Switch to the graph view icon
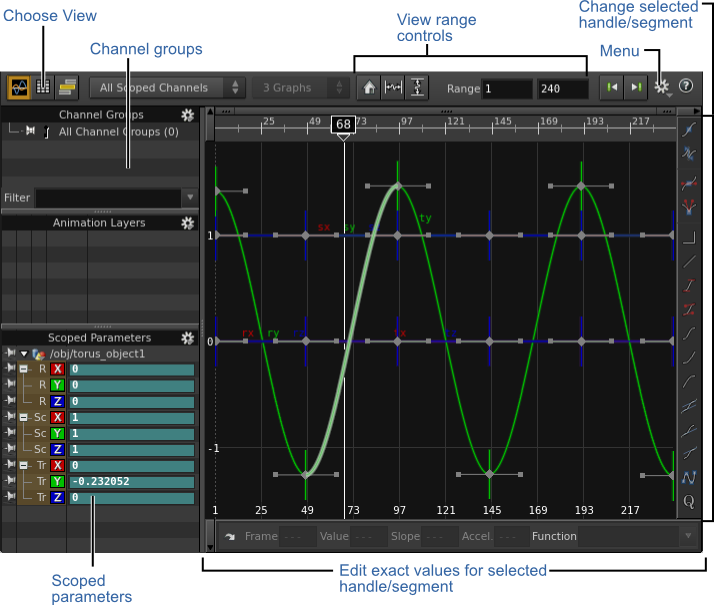 (x=18, y=87)
